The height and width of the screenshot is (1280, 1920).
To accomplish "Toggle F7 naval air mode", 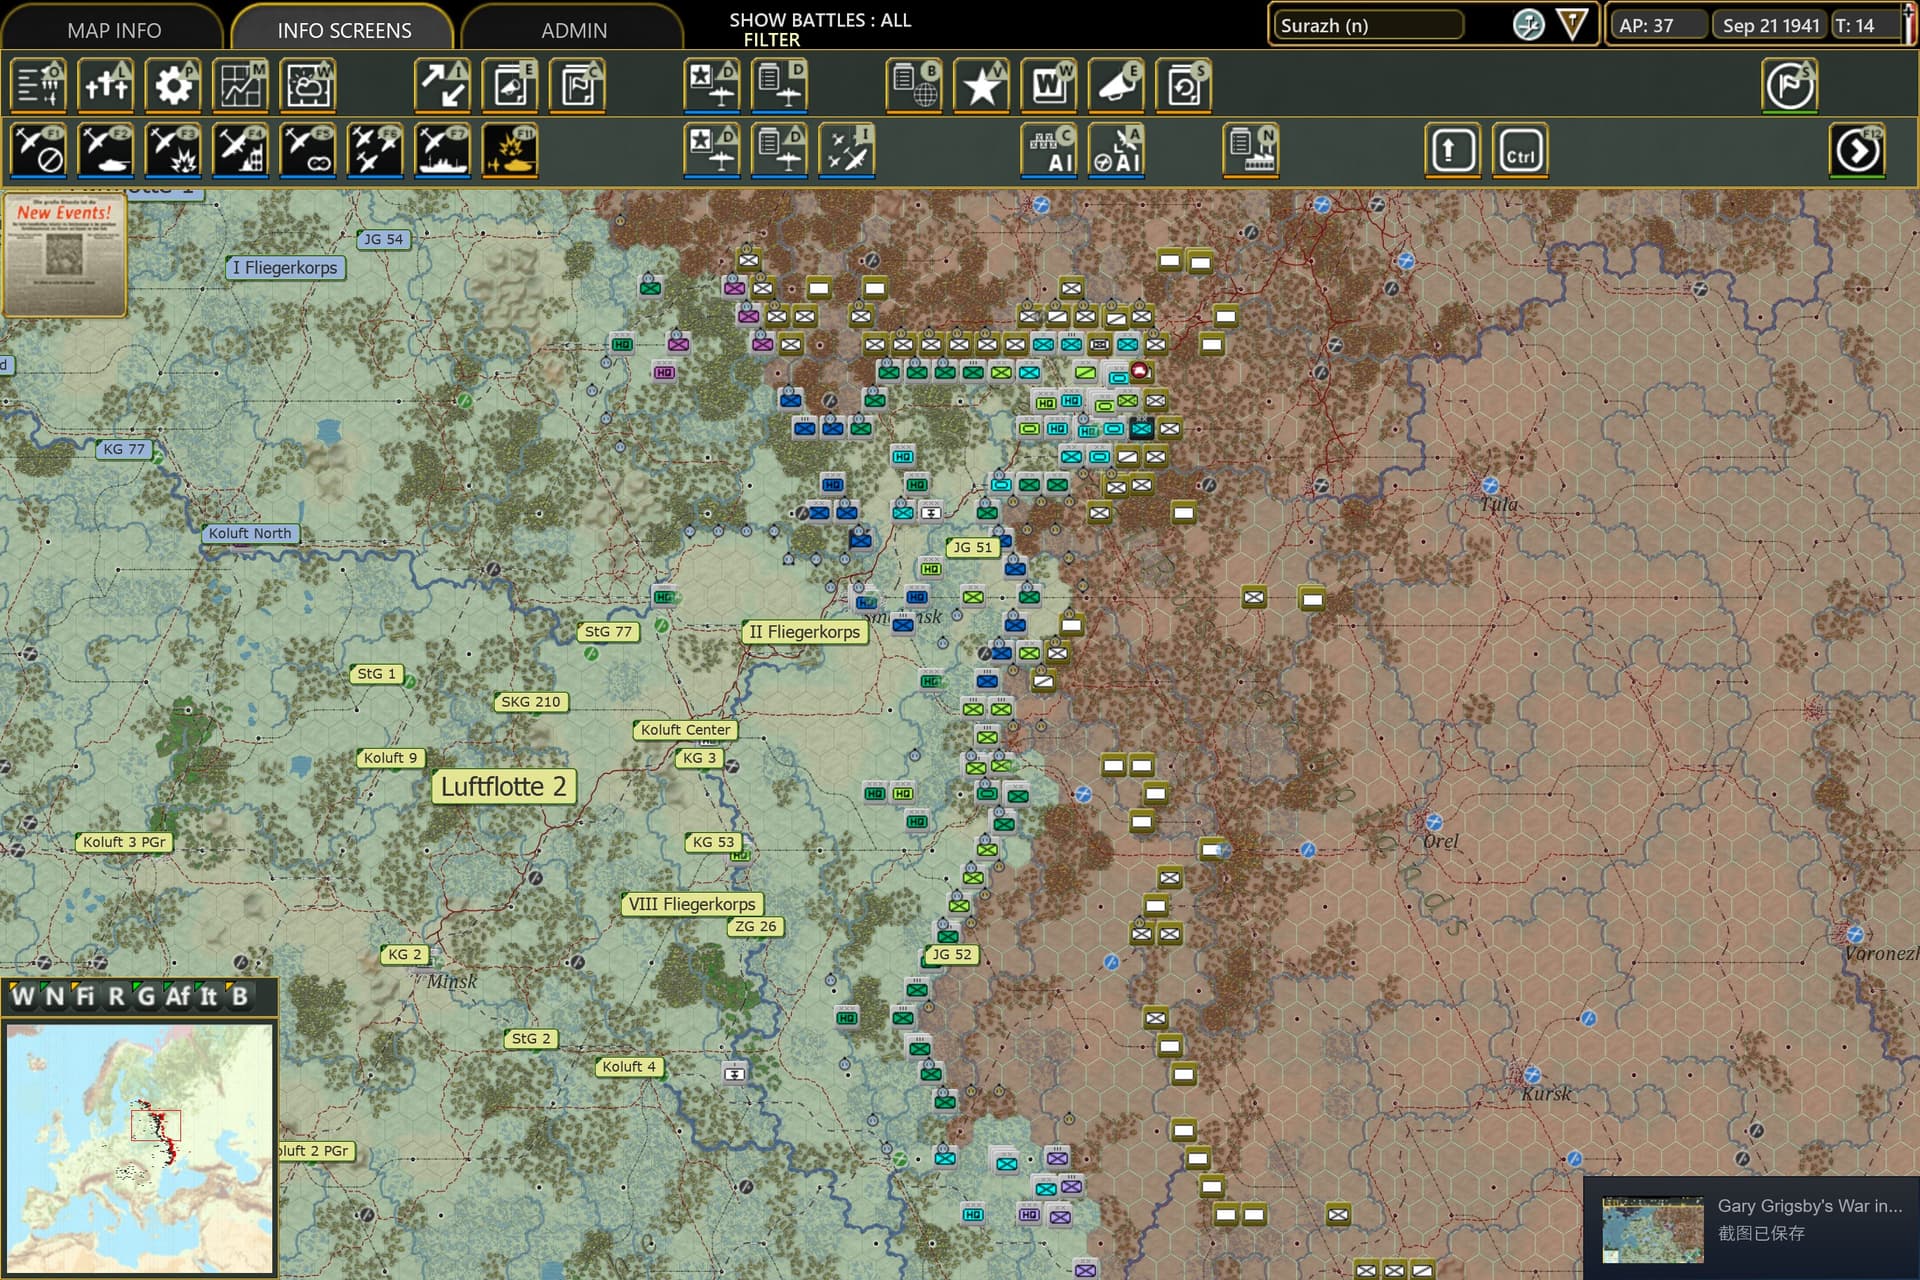I will (443, 151).
